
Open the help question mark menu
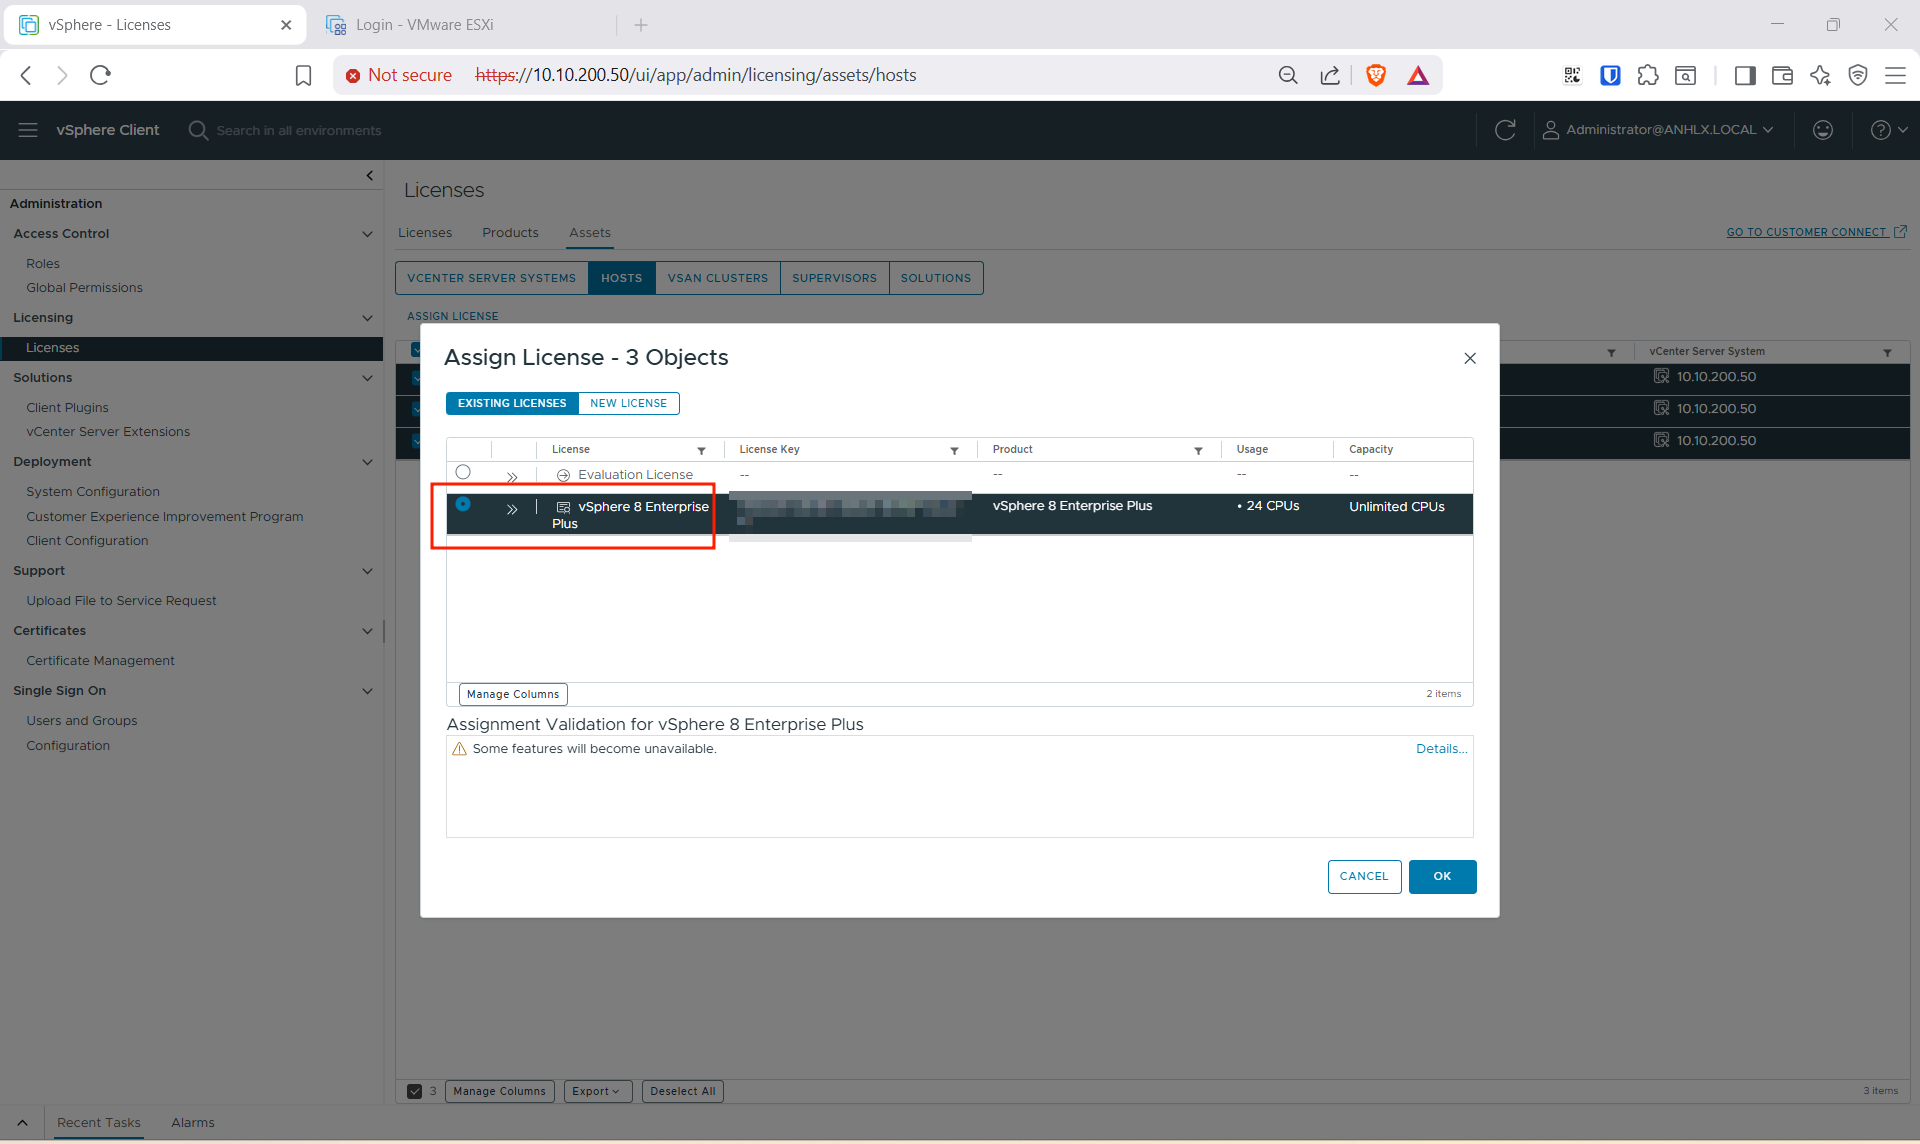[1888, 130]
